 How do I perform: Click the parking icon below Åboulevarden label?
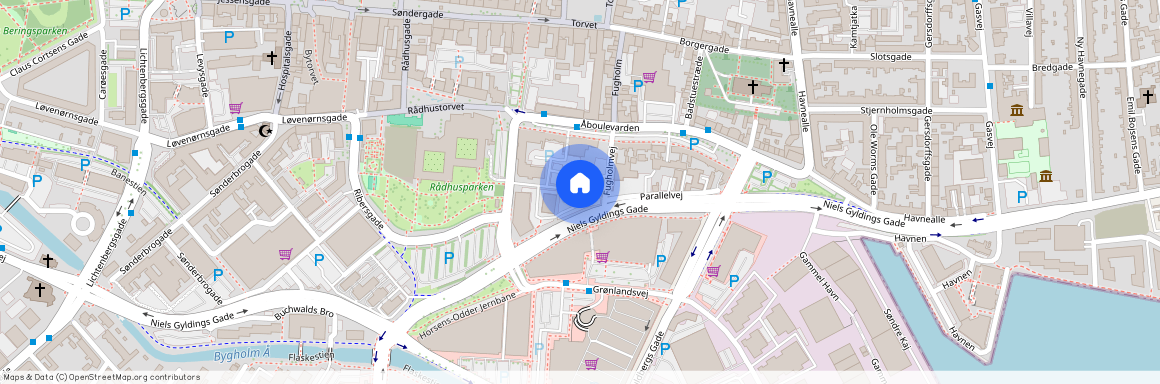[693, 143]
